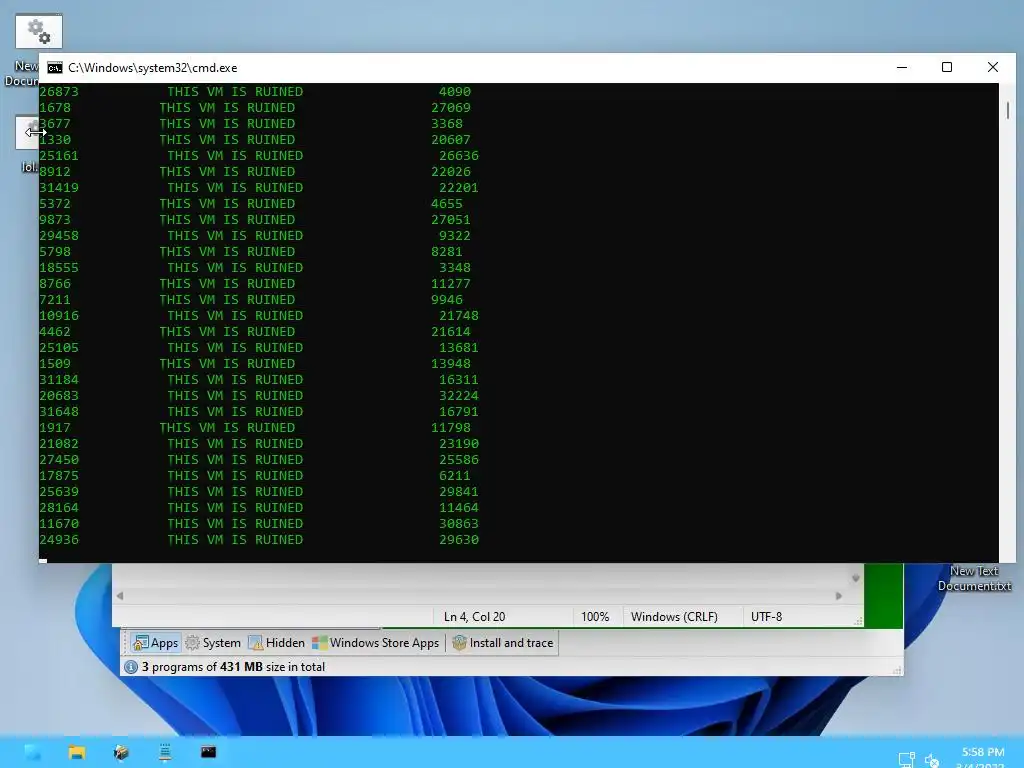Click Notepad's horizontal scrollbar right arrow
Viewport: 1024px width, 768px height.
click(x=839, y=596)
